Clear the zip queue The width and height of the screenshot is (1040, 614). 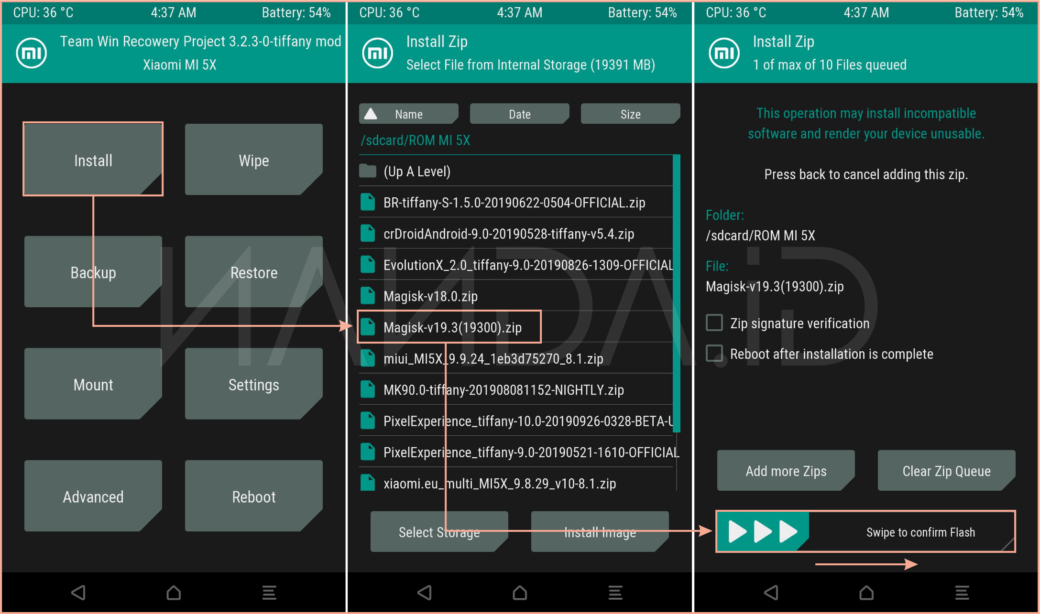pyautogui.click(x=946, y=471)
